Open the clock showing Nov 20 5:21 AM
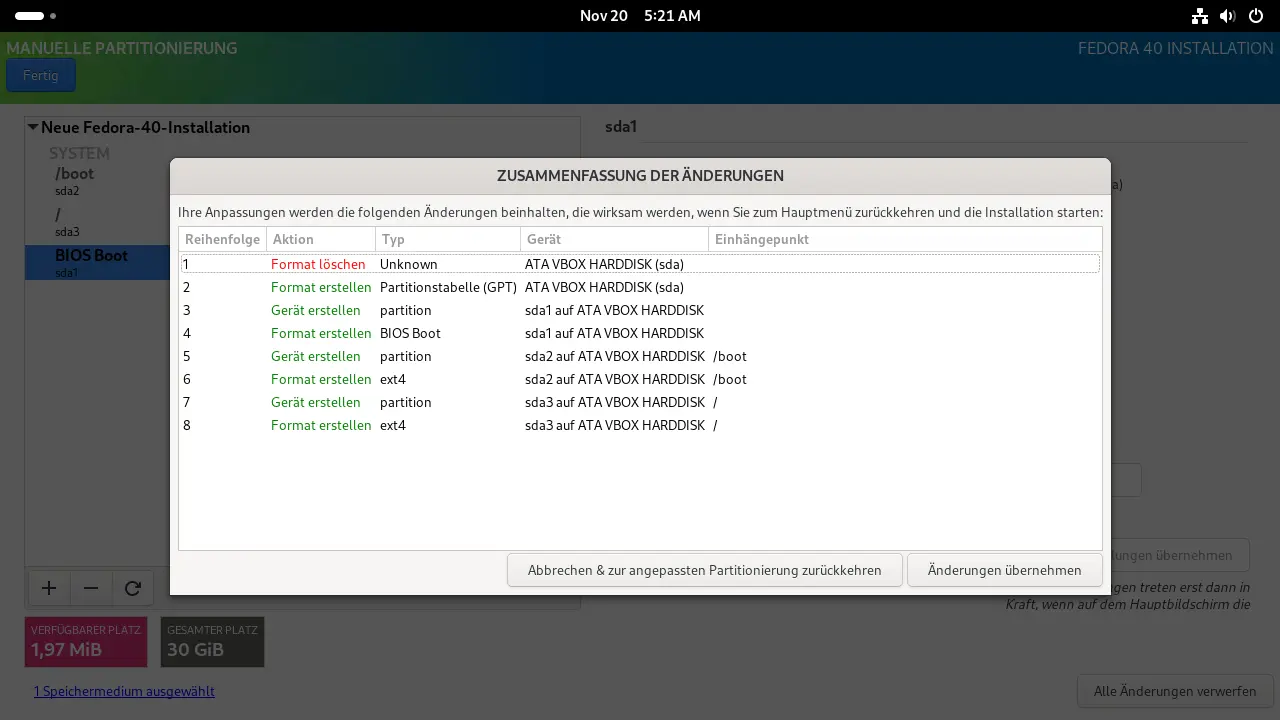 [640, 16]
